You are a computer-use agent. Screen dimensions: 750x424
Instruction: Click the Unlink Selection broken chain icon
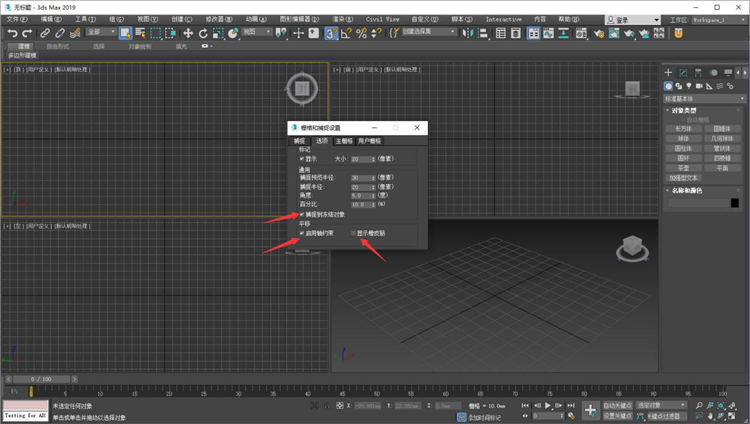[60, 33]
